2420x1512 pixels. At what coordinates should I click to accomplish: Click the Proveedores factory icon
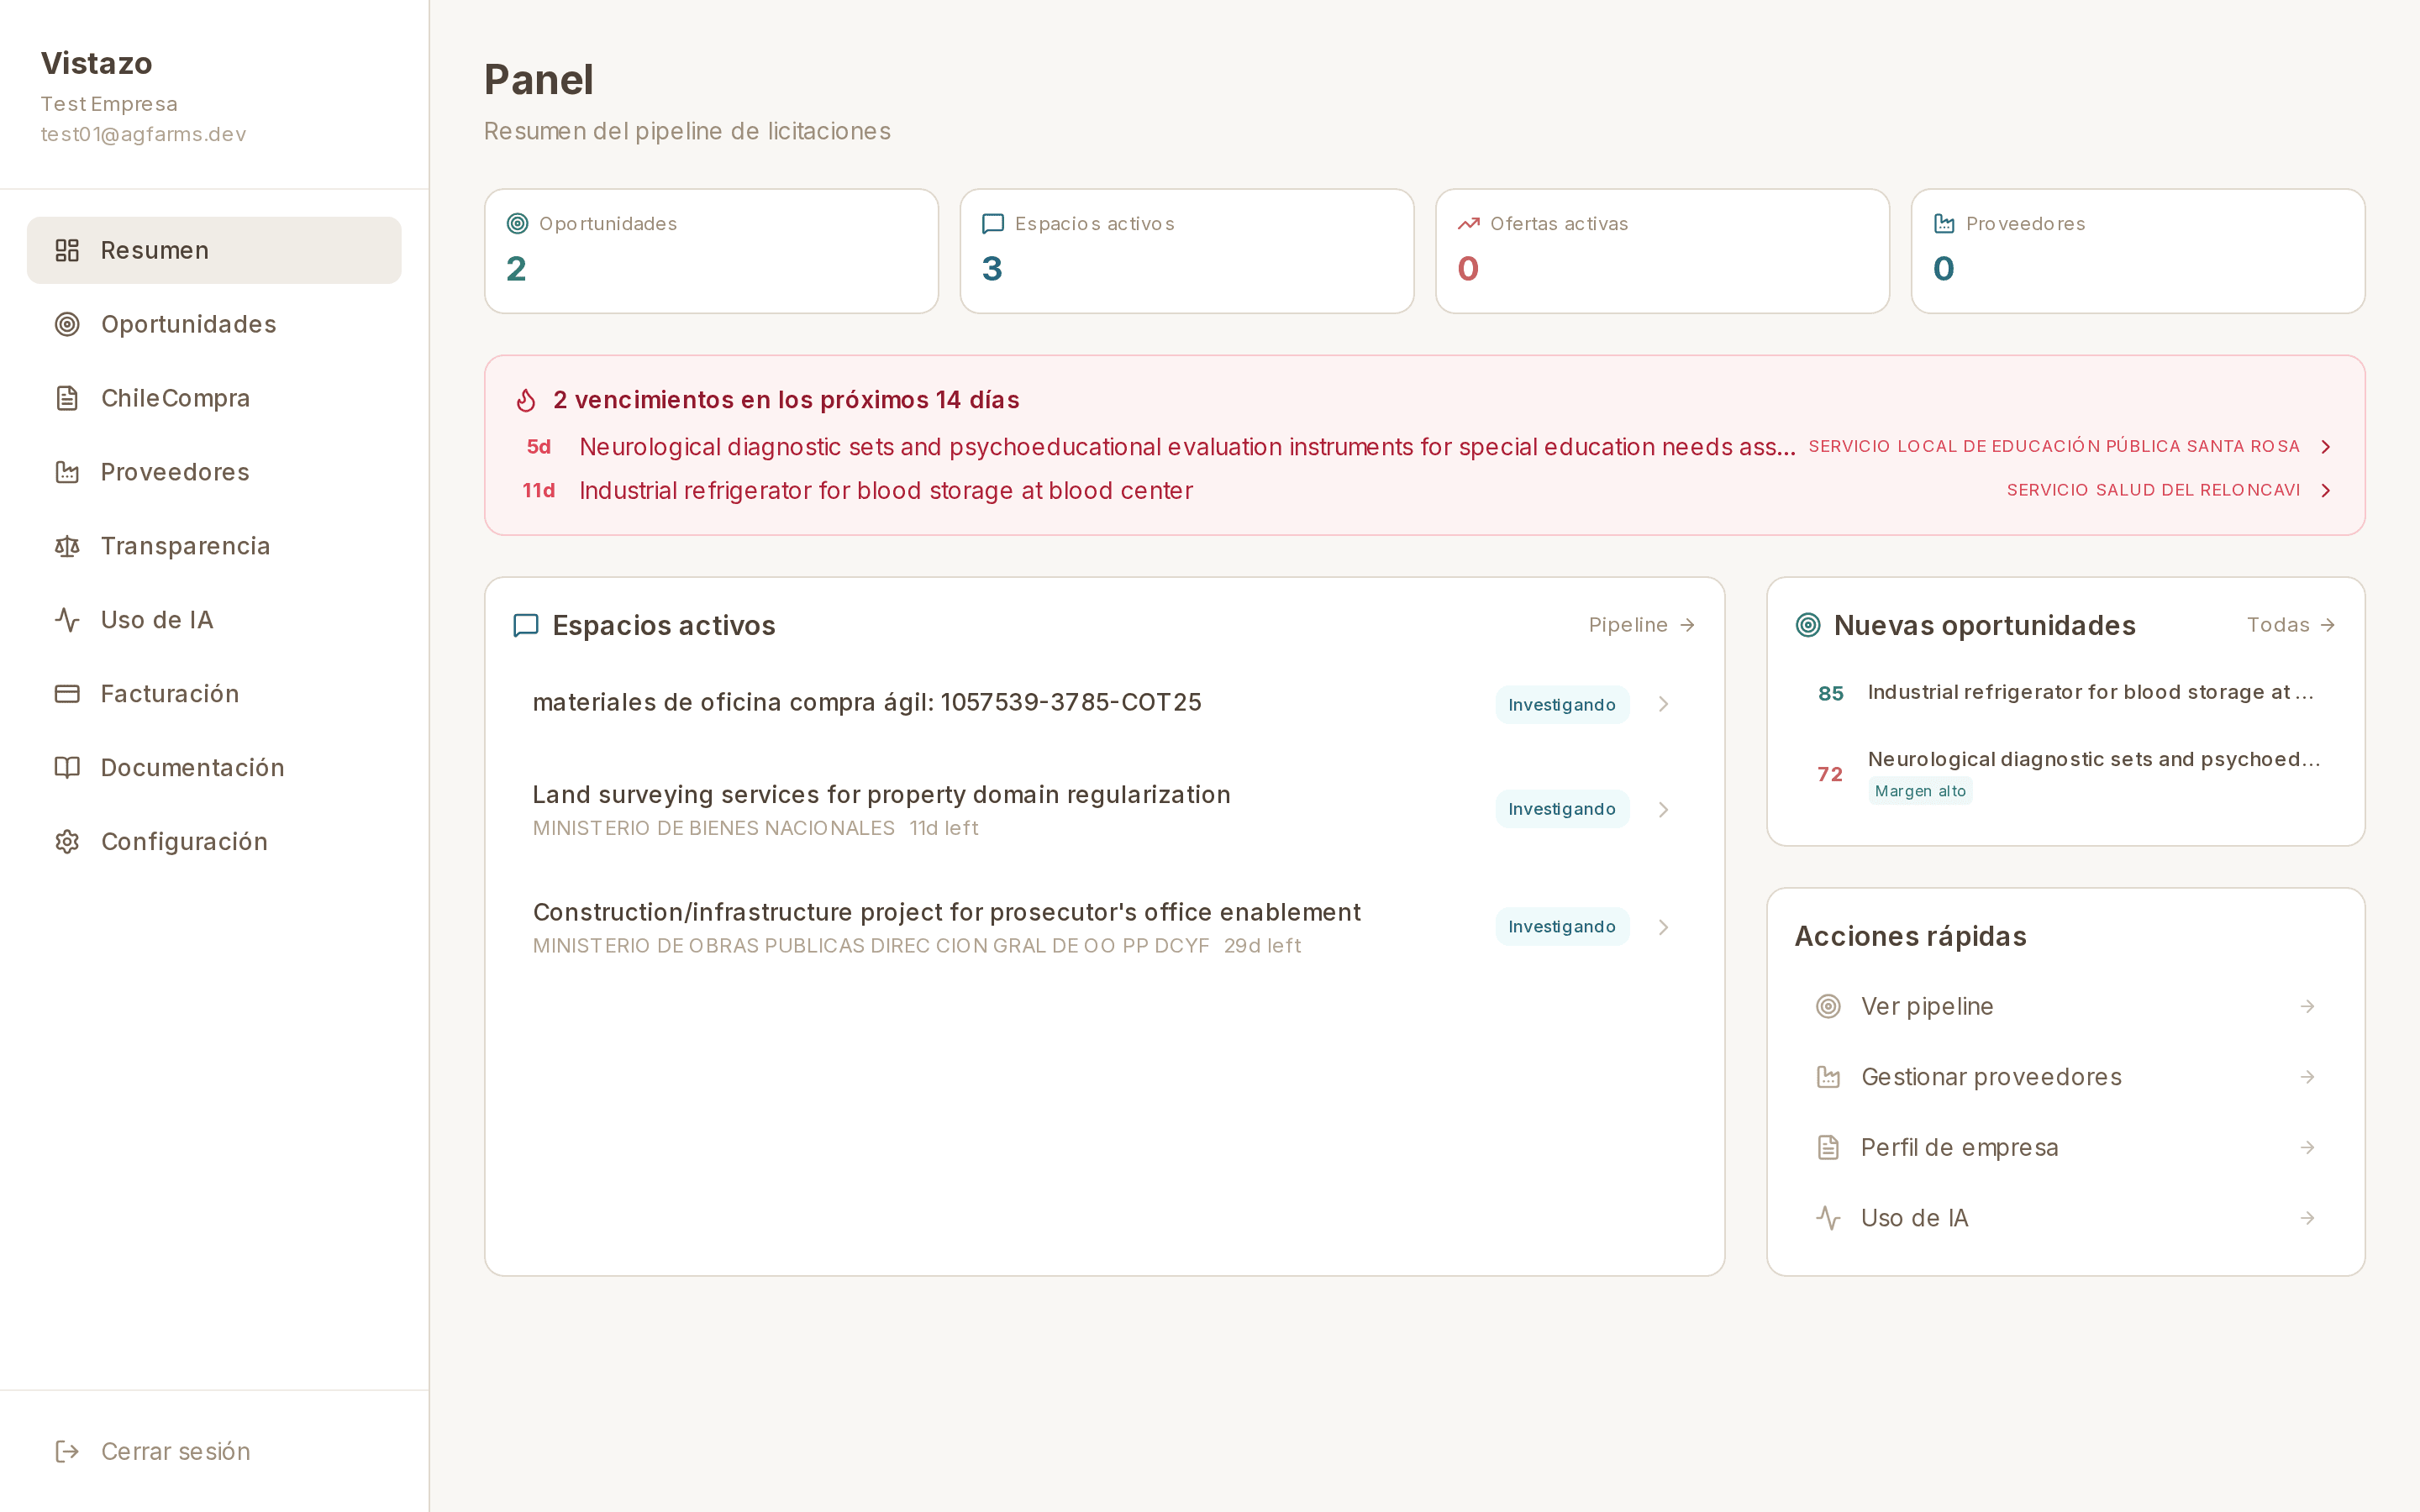click(66, 471)
